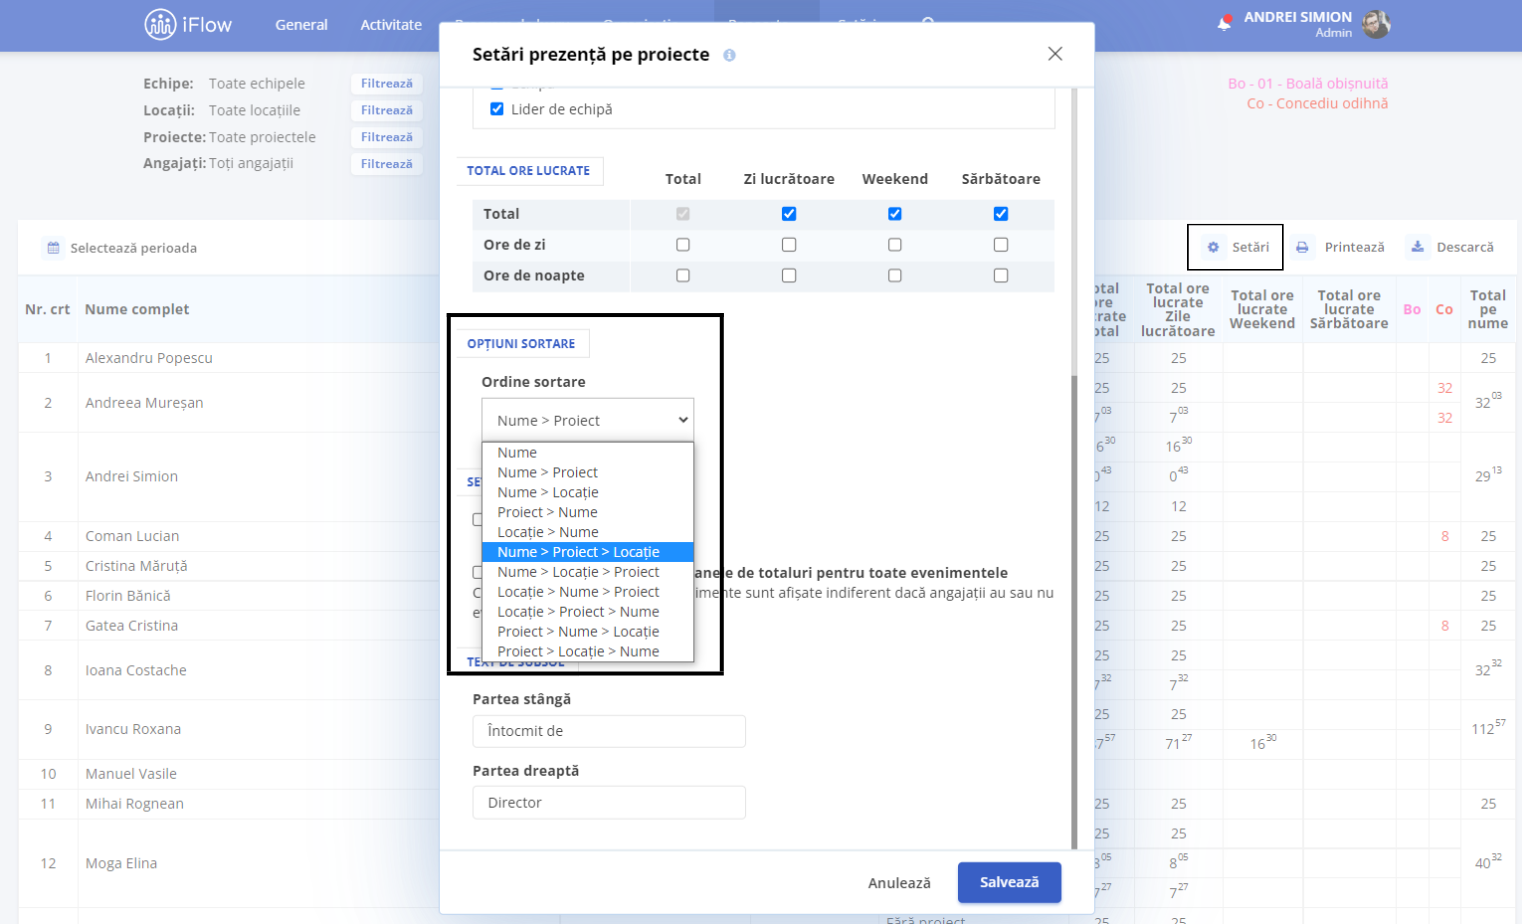Click the Printează printer icon
The height and width of the screenshot is (924, 1522).
[x=1302, y=247]
